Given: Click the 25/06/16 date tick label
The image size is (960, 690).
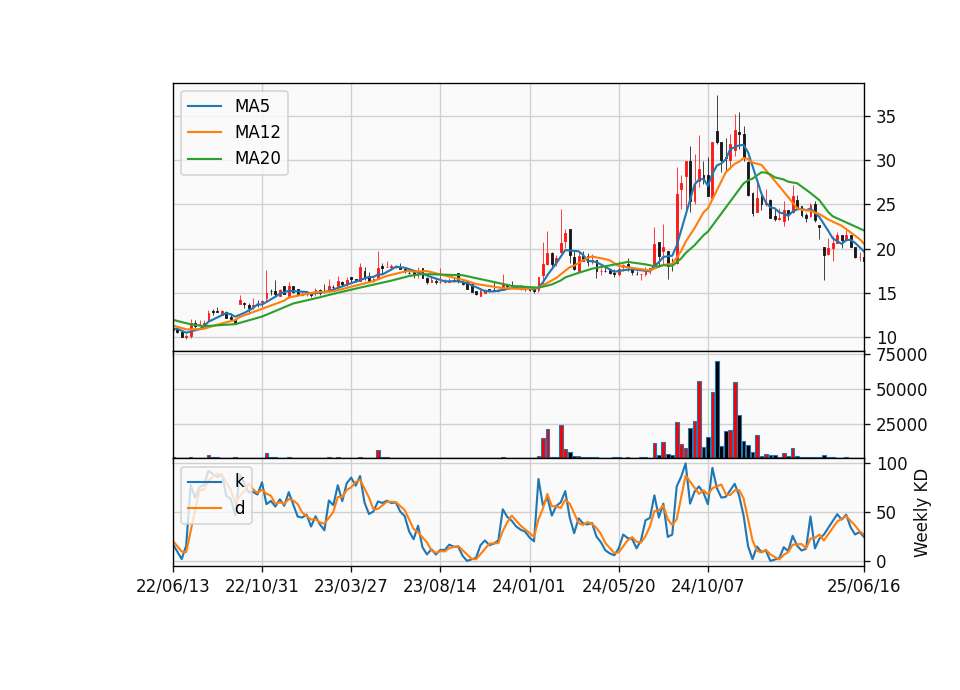Looking at the screenshot, I should (x=864, y=586).
